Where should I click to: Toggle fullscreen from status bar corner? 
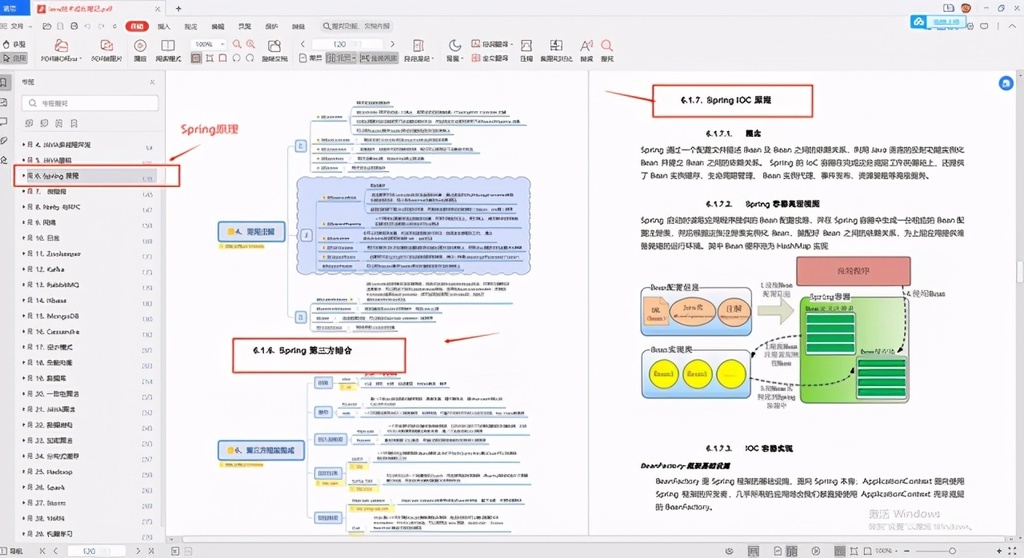(1013, 551)
